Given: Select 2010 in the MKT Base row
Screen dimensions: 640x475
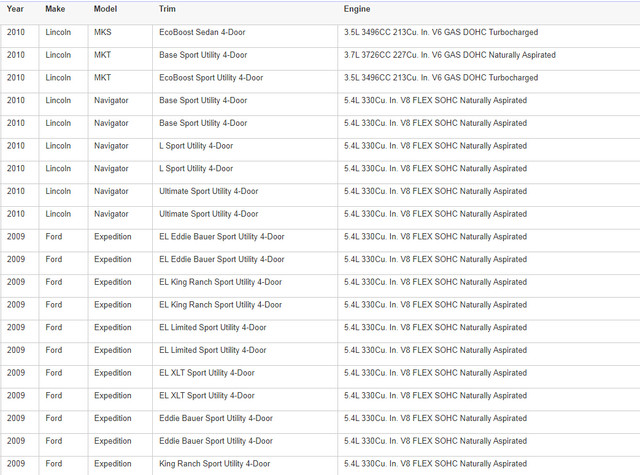Looking at the screenshot, I should click(16, 55).
